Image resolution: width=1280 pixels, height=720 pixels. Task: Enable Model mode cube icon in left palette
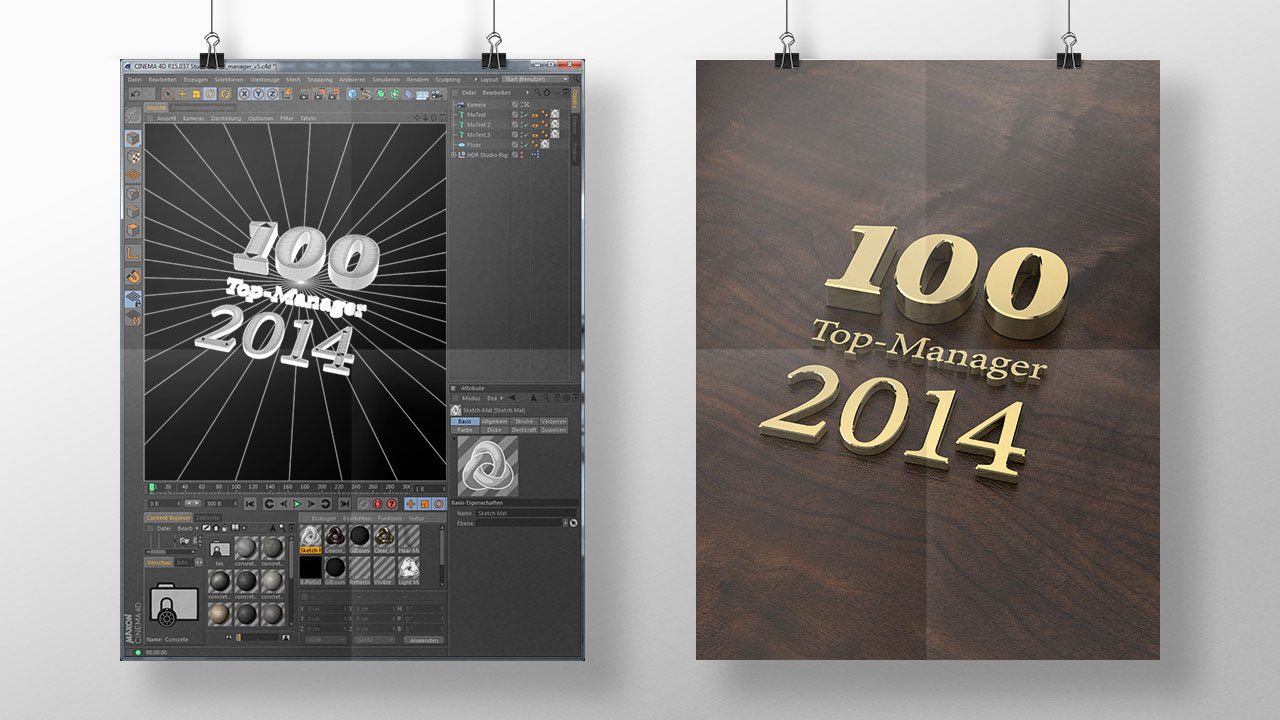click(x=133, y=138)
